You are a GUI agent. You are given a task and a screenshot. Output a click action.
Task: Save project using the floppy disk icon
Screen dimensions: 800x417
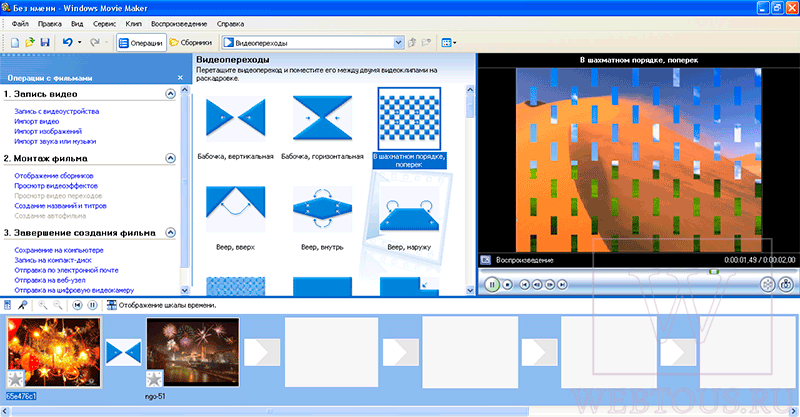pos(45,43)
